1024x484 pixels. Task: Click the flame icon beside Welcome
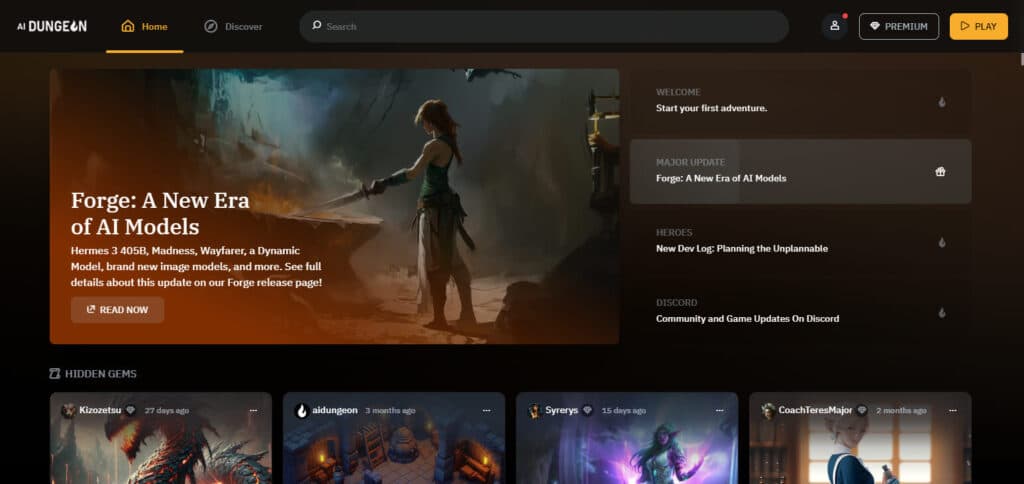click(x=942, y=102)
